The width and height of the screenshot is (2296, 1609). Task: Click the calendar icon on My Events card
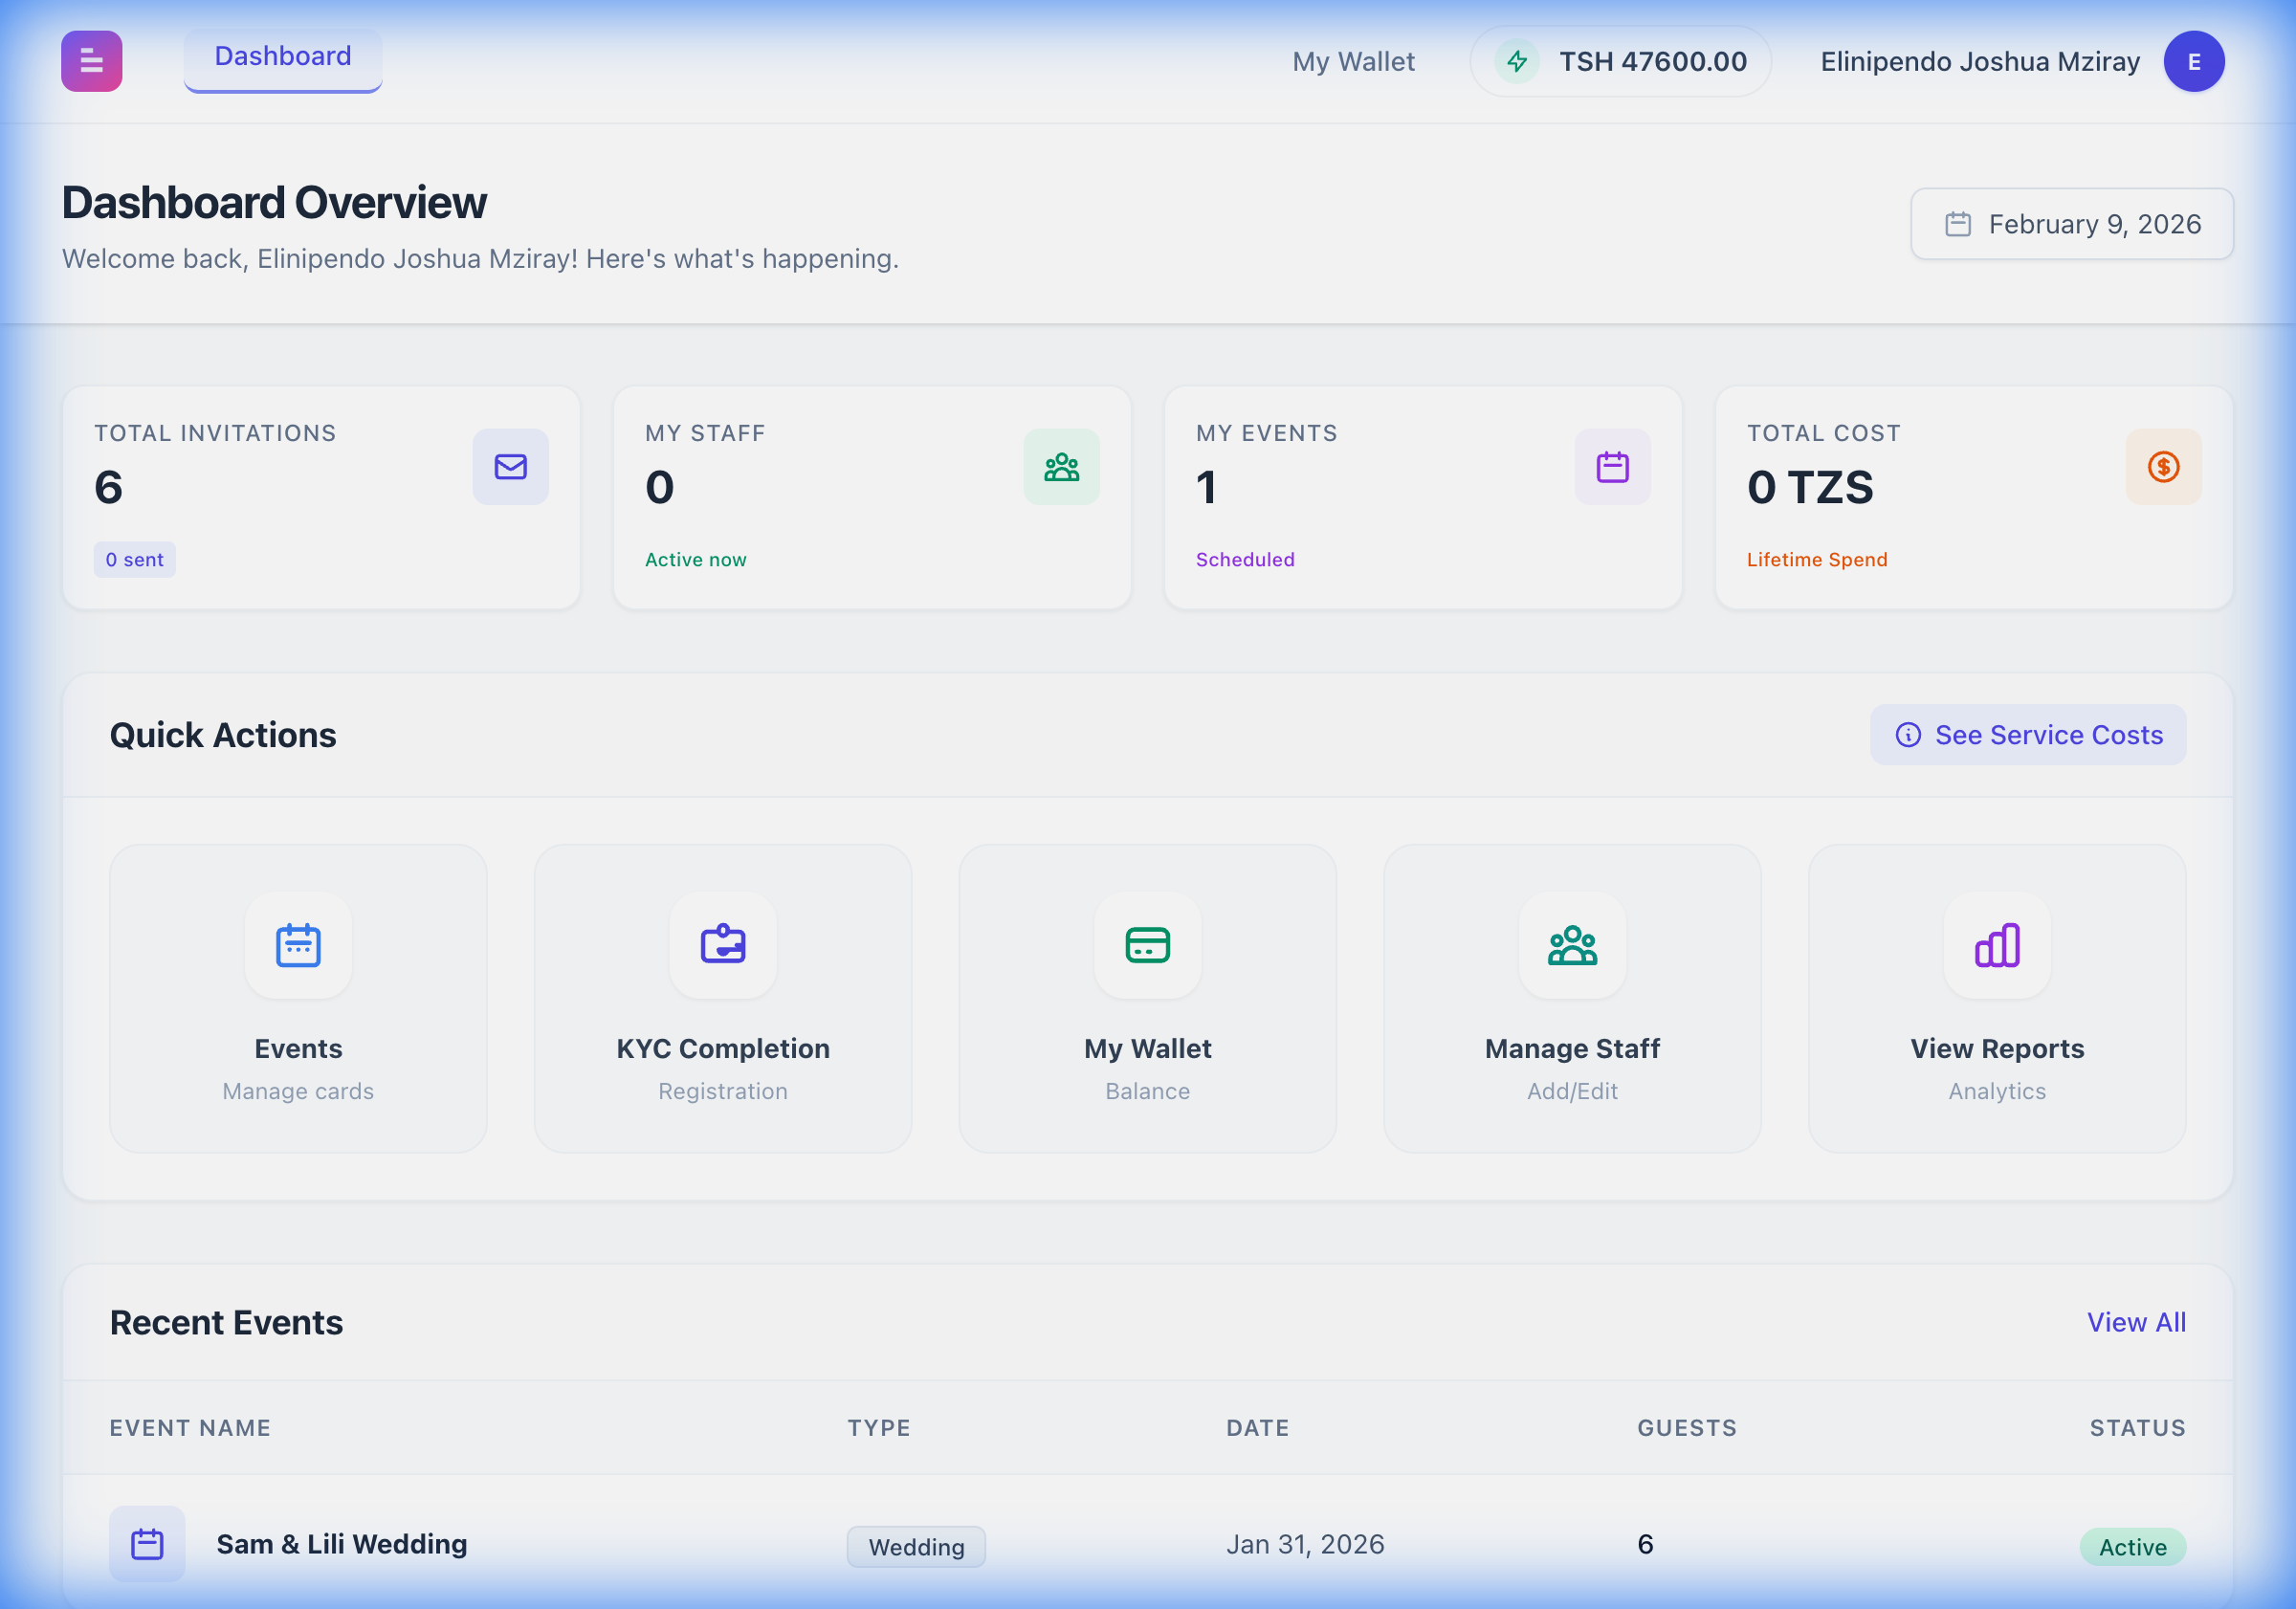tap(1612, 466)
